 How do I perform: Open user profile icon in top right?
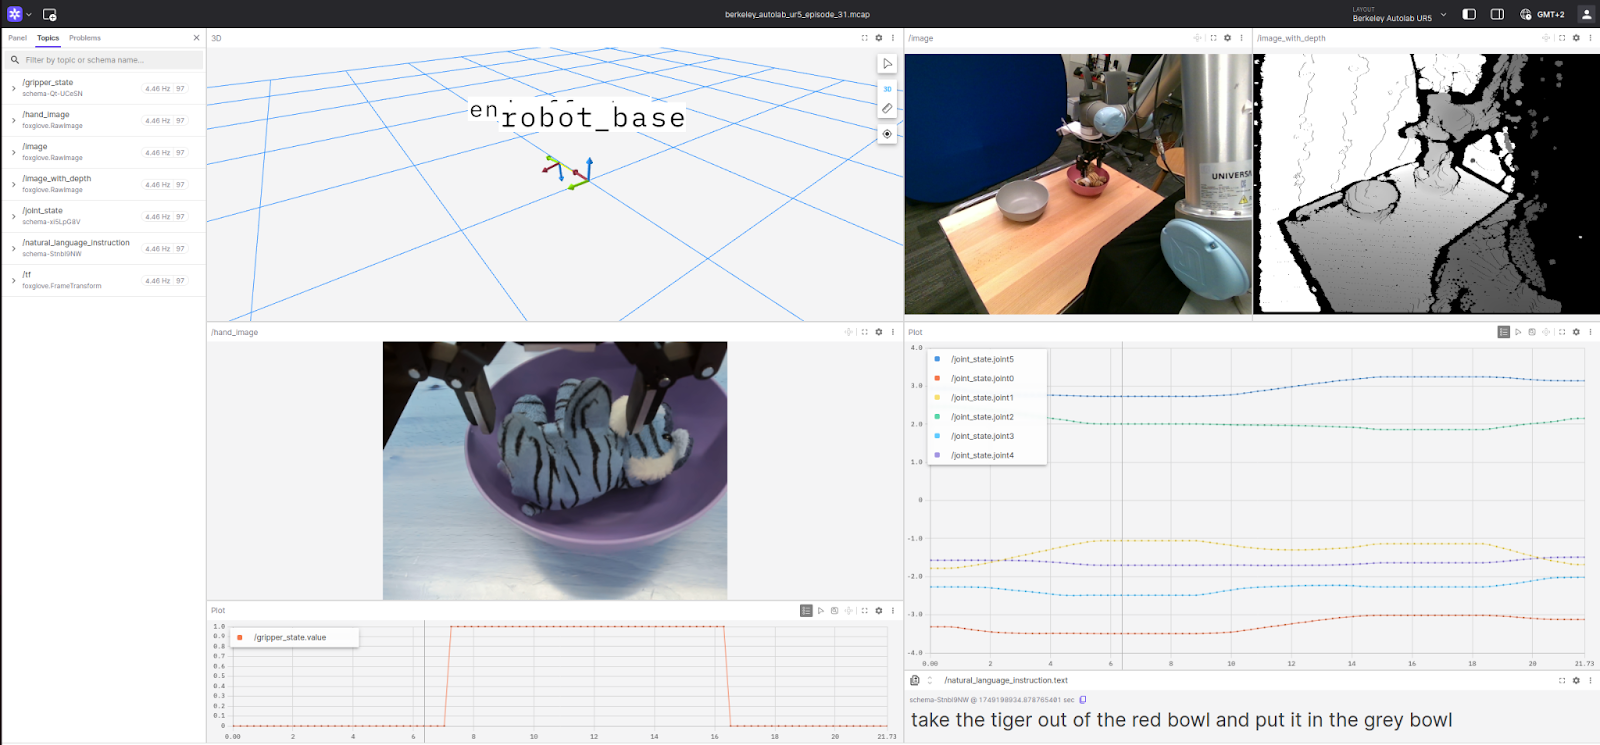tap(1586, 14)
